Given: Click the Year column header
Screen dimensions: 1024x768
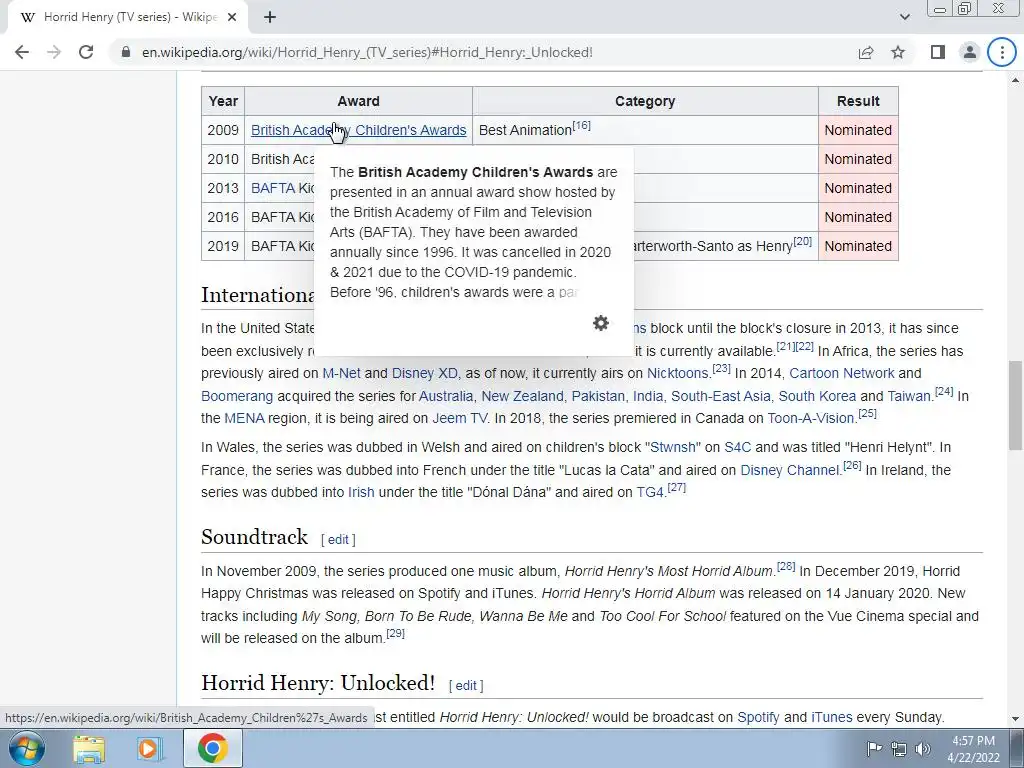Looking at the screenshot, I should (223, 101).
